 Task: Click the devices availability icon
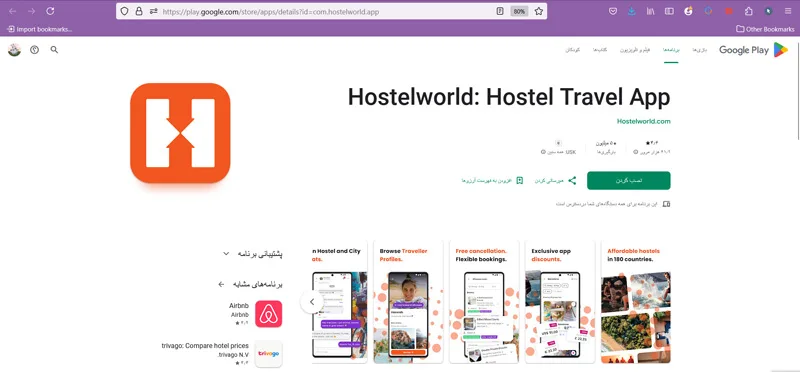[x=666, y=204]
